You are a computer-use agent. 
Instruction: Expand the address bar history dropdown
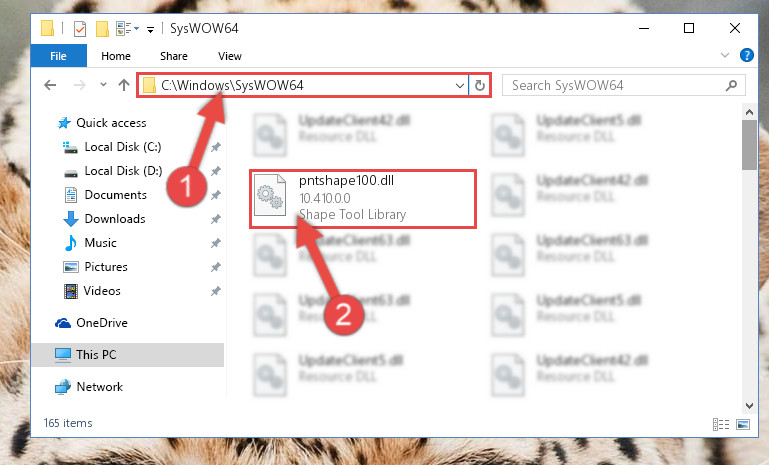click(x=460, y=85)
